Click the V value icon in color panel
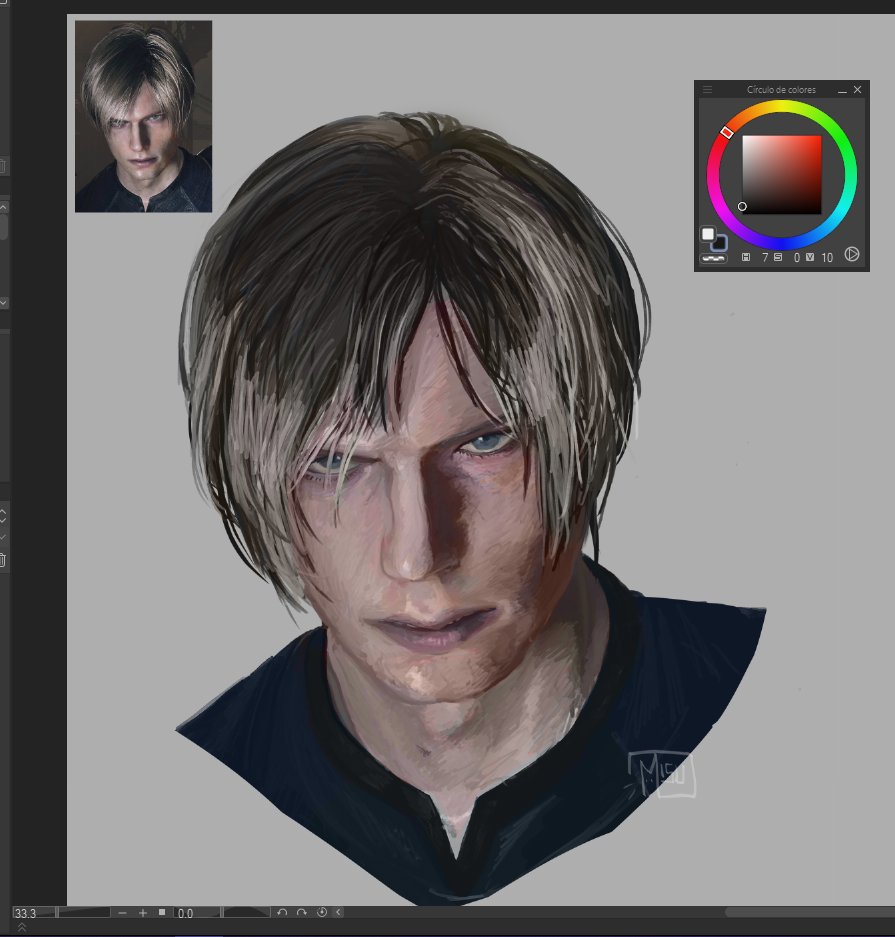Image resolution: width=895 pixels, height=937 pixels. (x=810, y=257)
